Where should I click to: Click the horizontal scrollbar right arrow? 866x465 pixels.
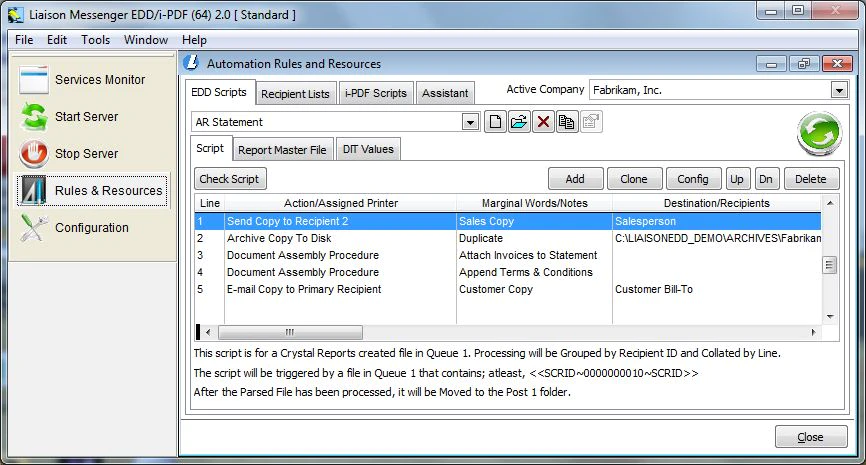[x=814, y=332]
